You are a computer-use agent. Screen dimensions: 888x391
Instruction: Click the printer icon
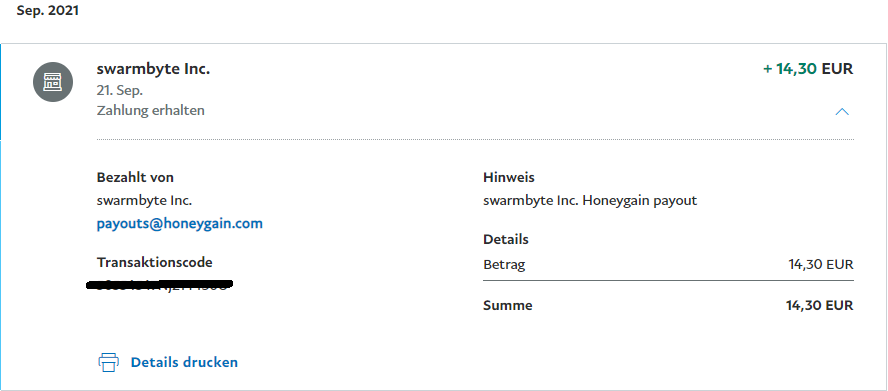108,362
